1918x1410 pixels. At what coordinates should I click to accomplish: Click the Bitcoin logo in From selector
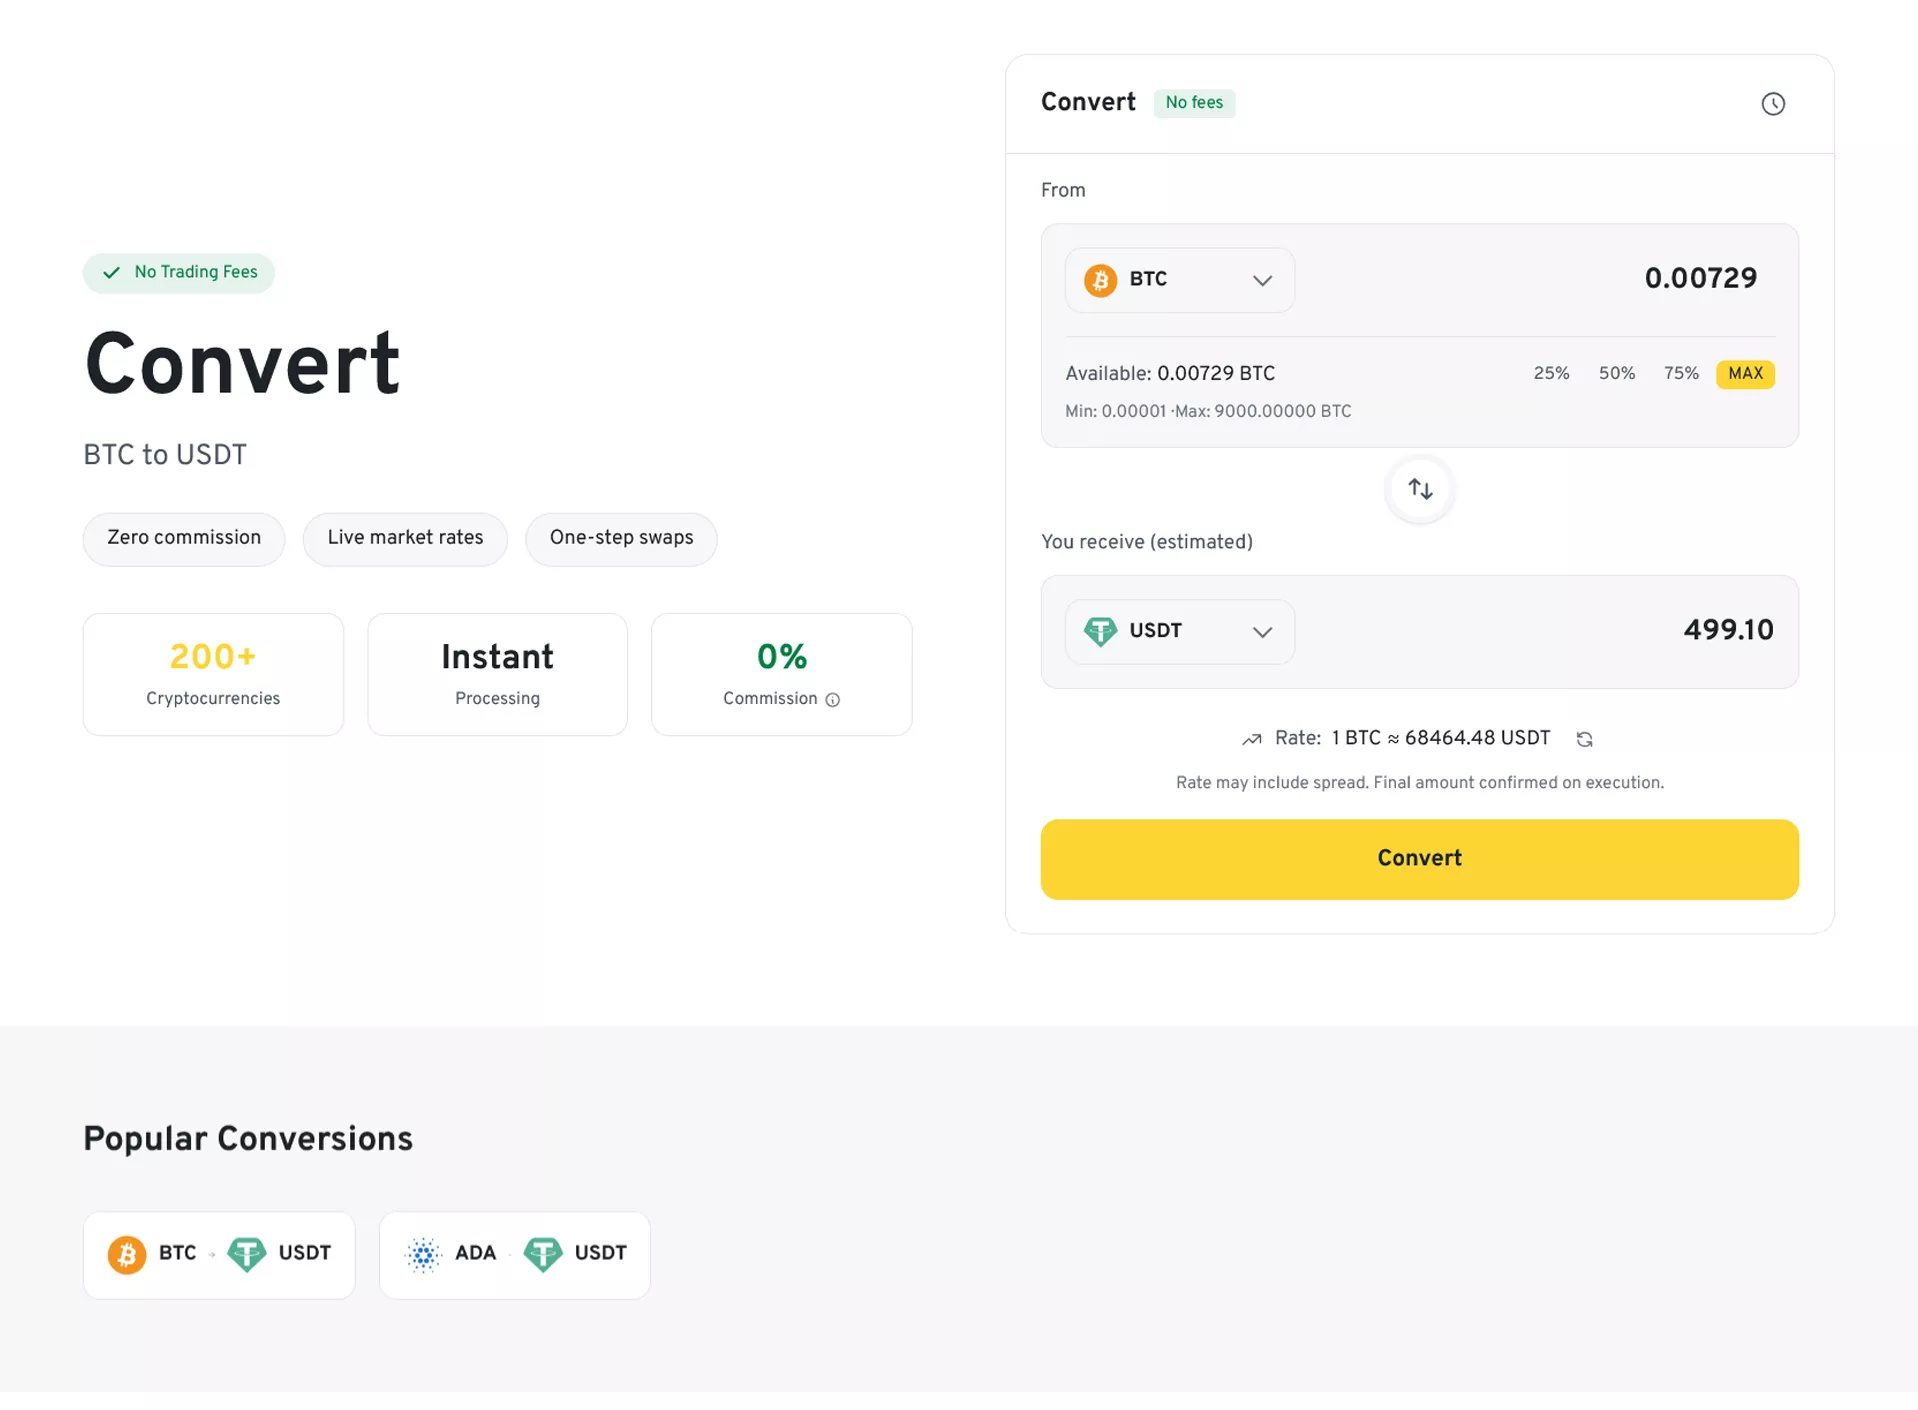point(1100,280)
